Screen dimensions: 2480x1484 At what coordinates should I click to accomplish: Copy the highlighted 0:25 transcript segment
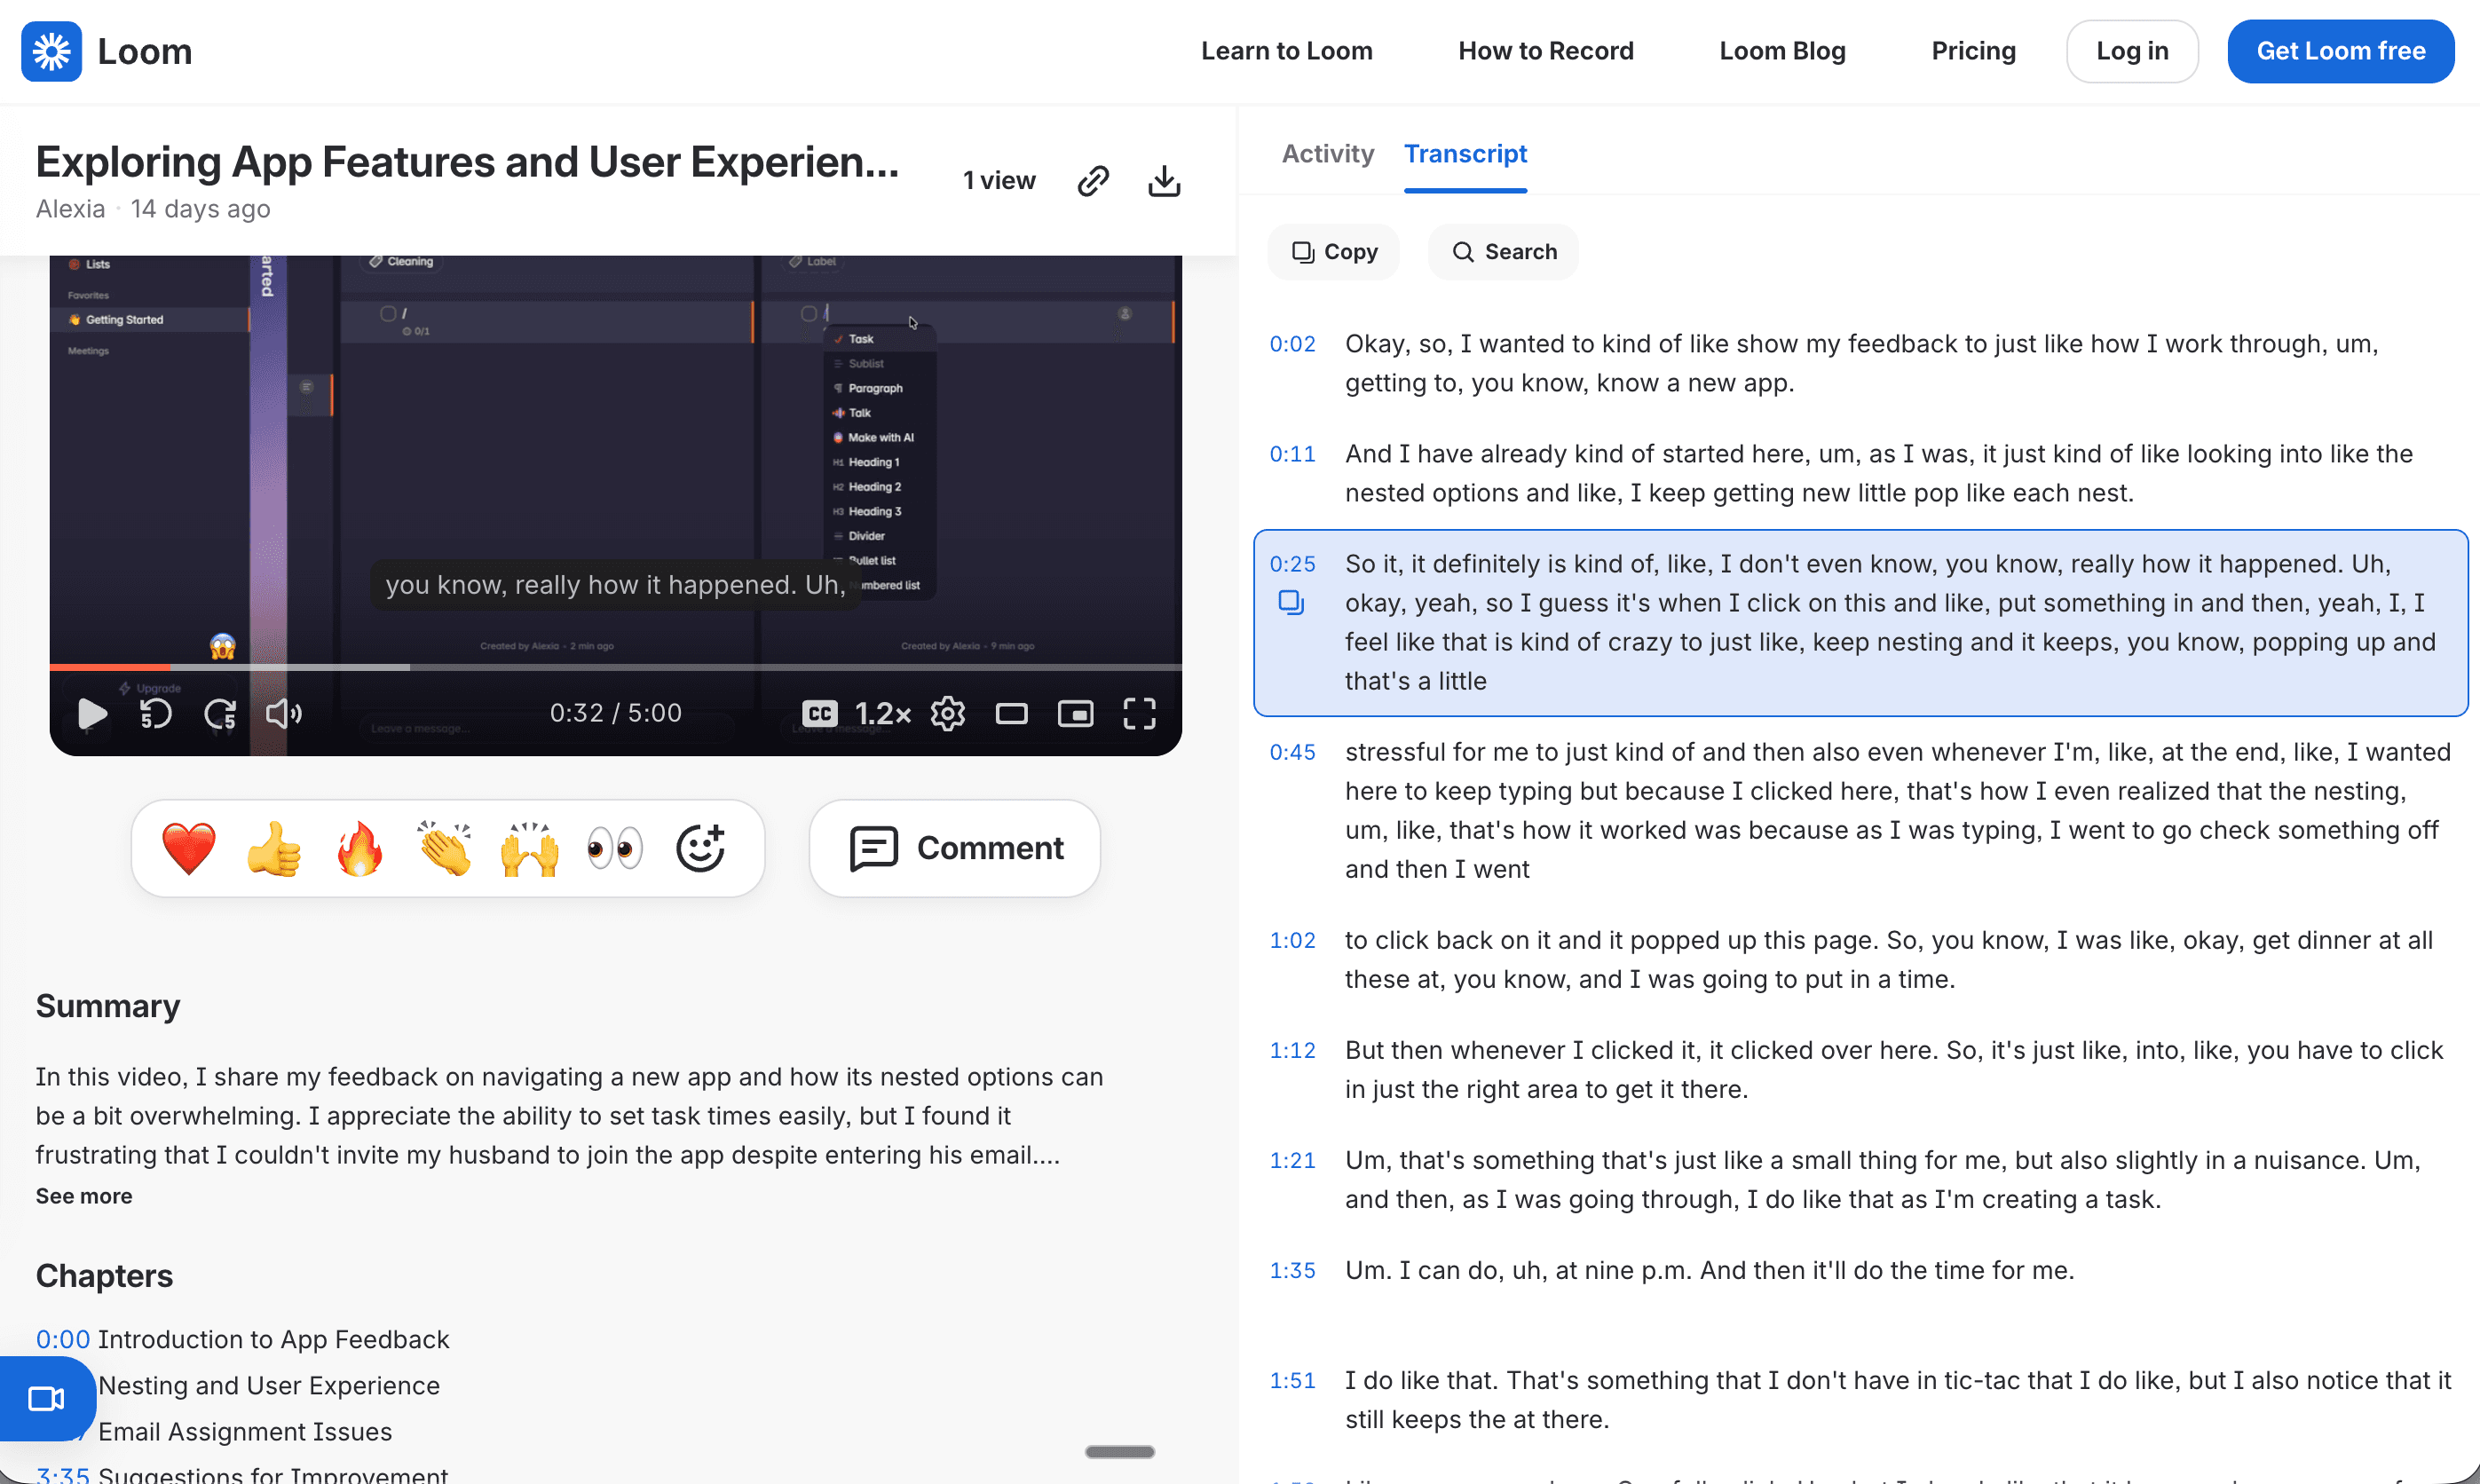(x=1291, y=602)
